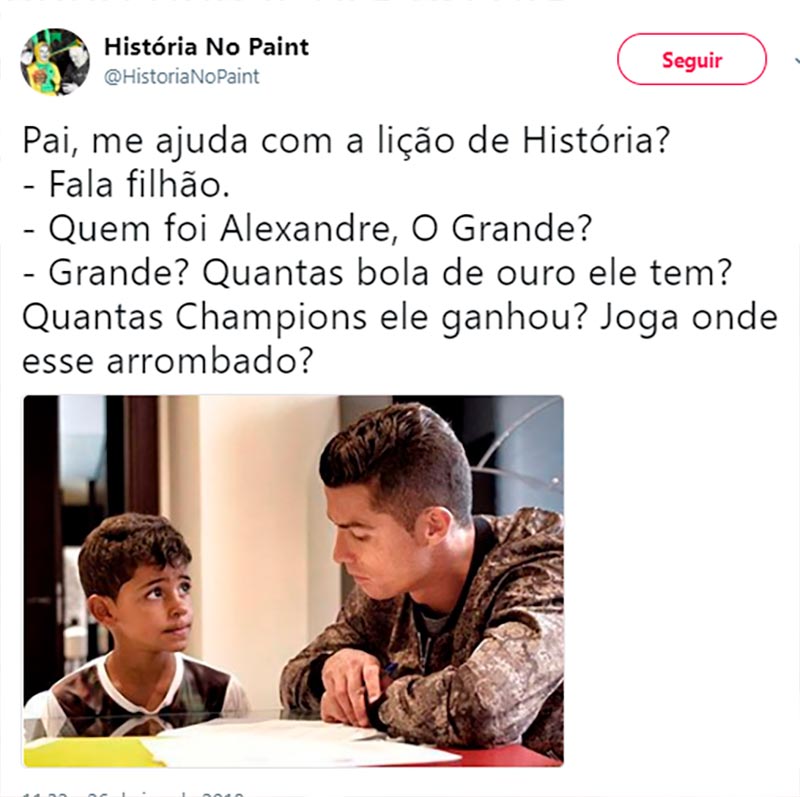Click the text 'Quantas bola de ouro ele tem?'
Screen dimensions: 800x797
coord(467,272)
